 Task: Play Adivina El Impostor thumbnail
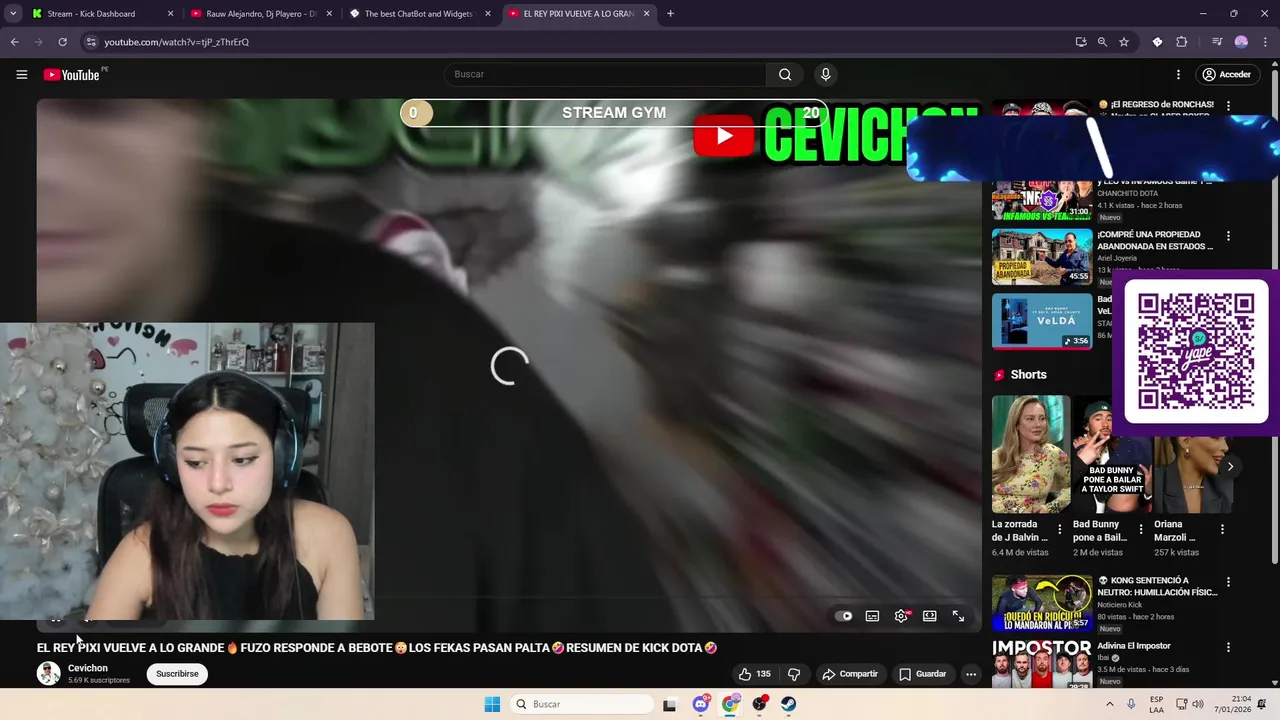(1042, 664)
